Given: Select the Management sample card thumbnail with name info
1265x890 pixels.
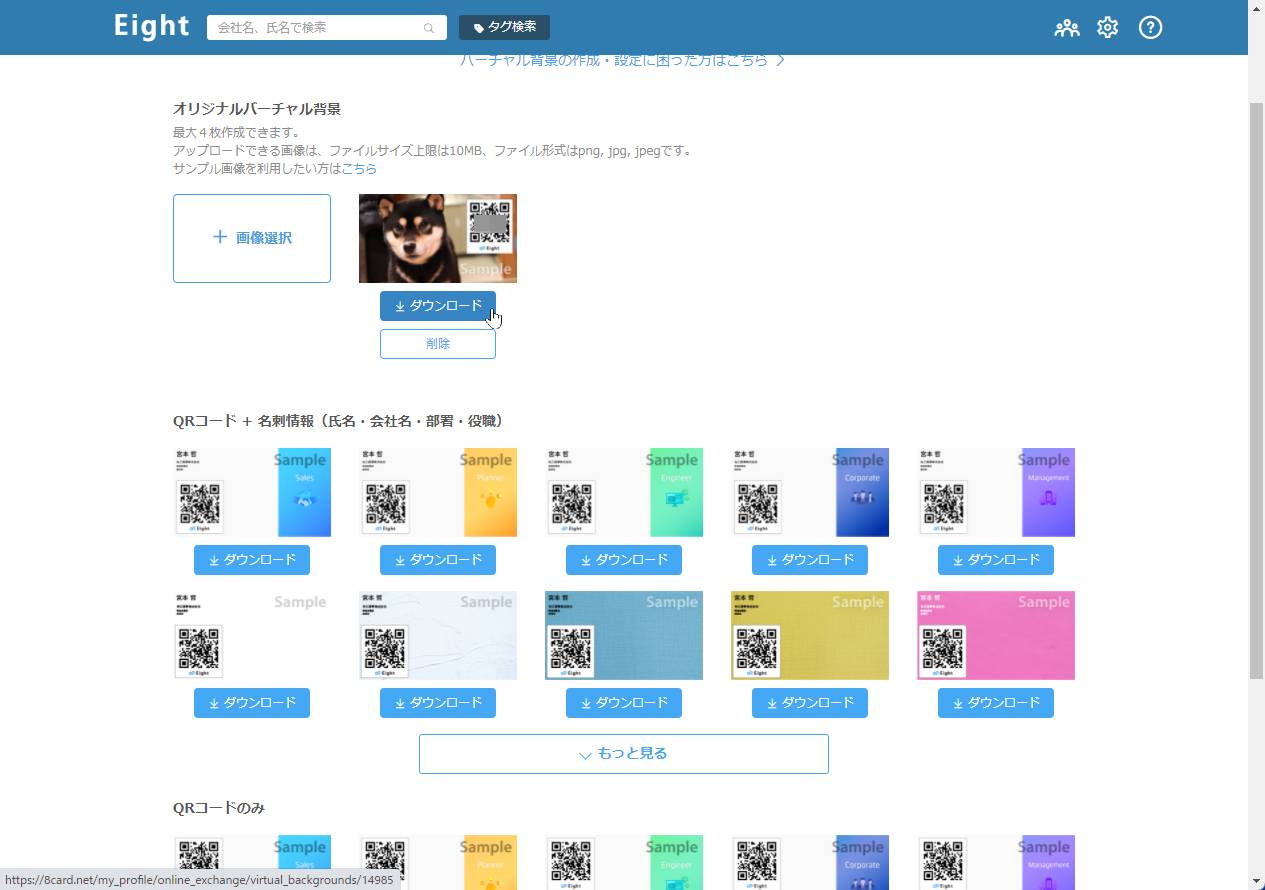Looking at the screenshot, I should (x=996, y=492).
